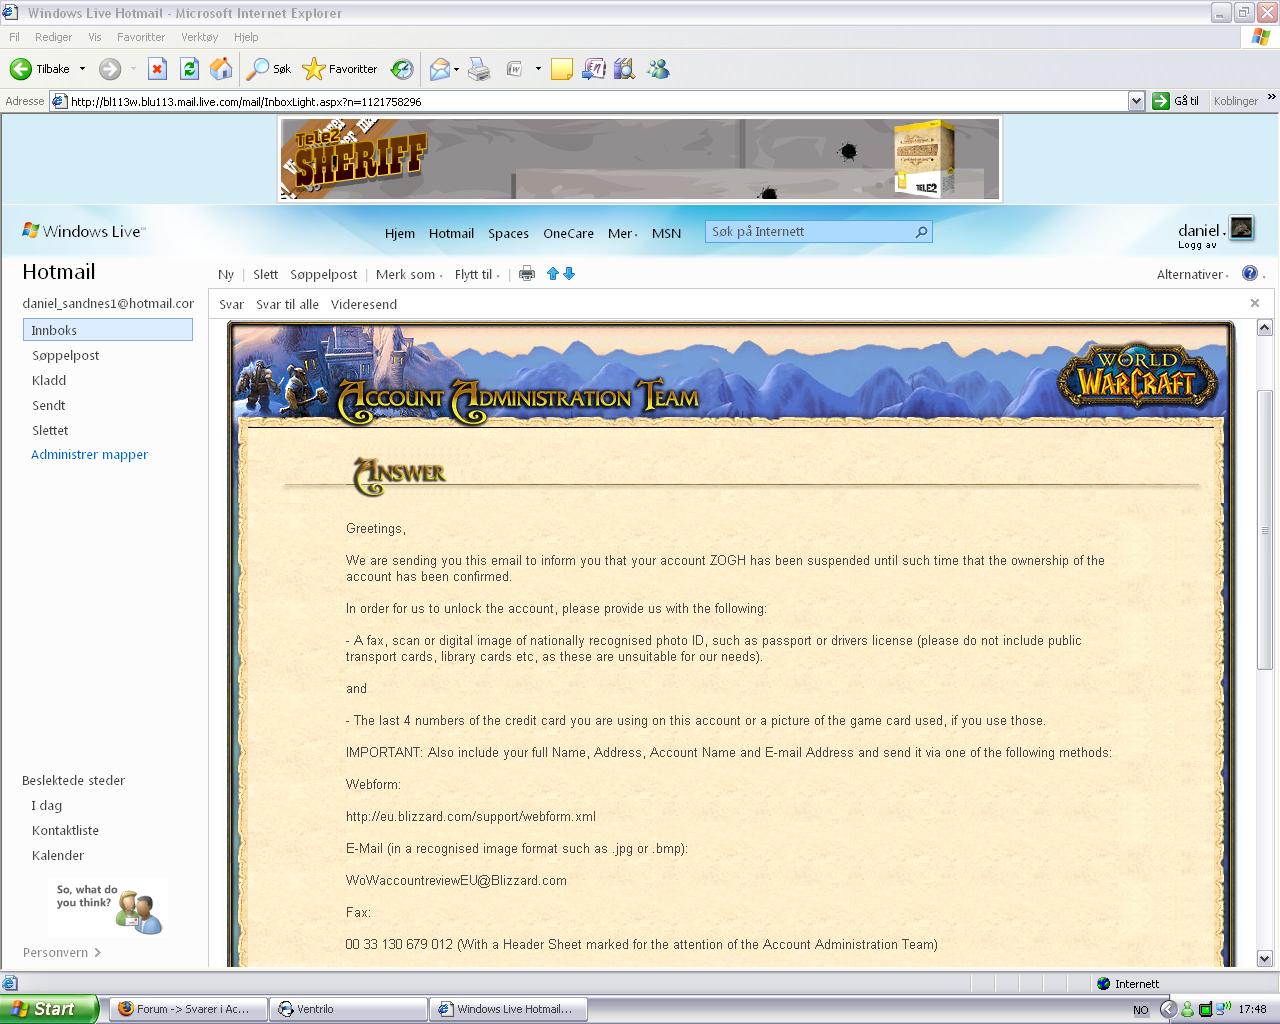
Task: Click the mail envelope toolbar icon
Action: [x=439, y=69]
